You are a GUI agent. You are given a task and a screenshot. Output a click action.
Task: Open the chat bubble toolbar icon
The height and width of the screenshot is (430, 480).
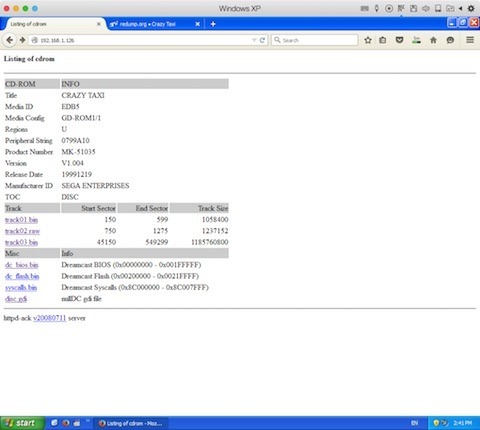pos(450,40)
